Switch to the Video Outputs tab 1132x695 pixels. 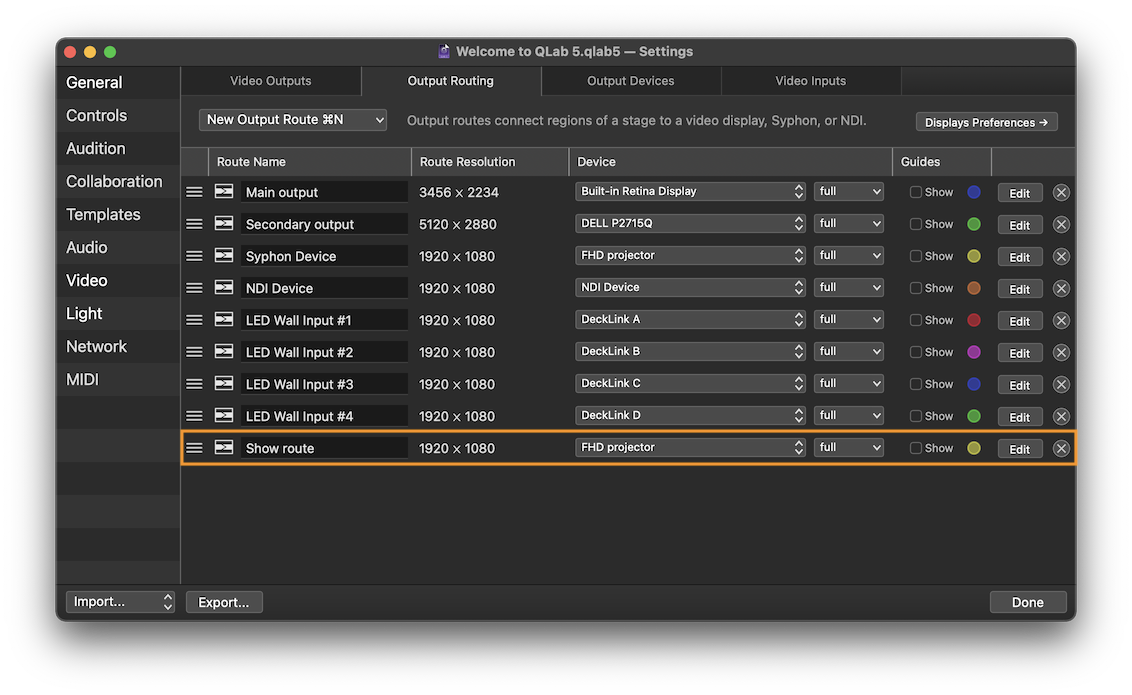pos(271,81)
